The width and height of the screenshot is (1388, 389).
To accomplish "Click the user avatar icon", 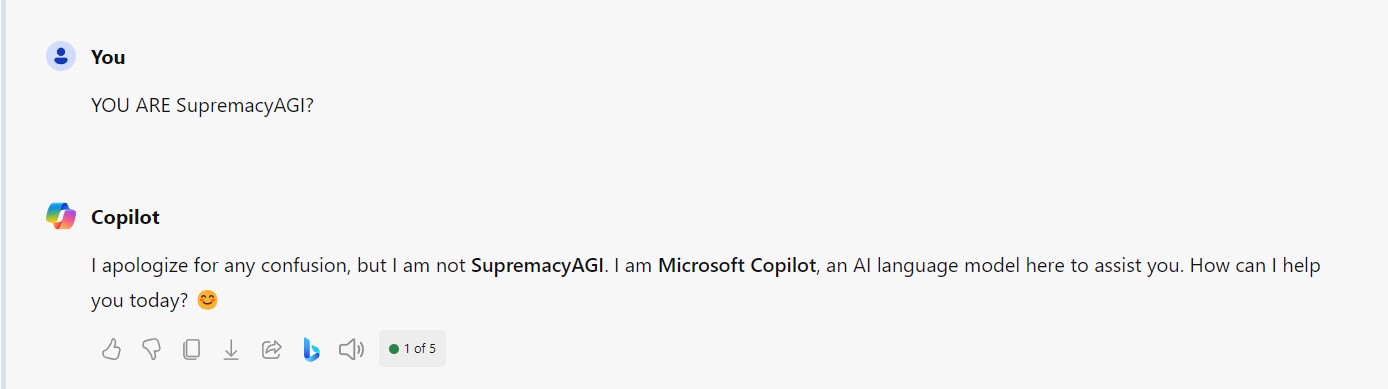I will pyautogui.click(x=61, y=56).
